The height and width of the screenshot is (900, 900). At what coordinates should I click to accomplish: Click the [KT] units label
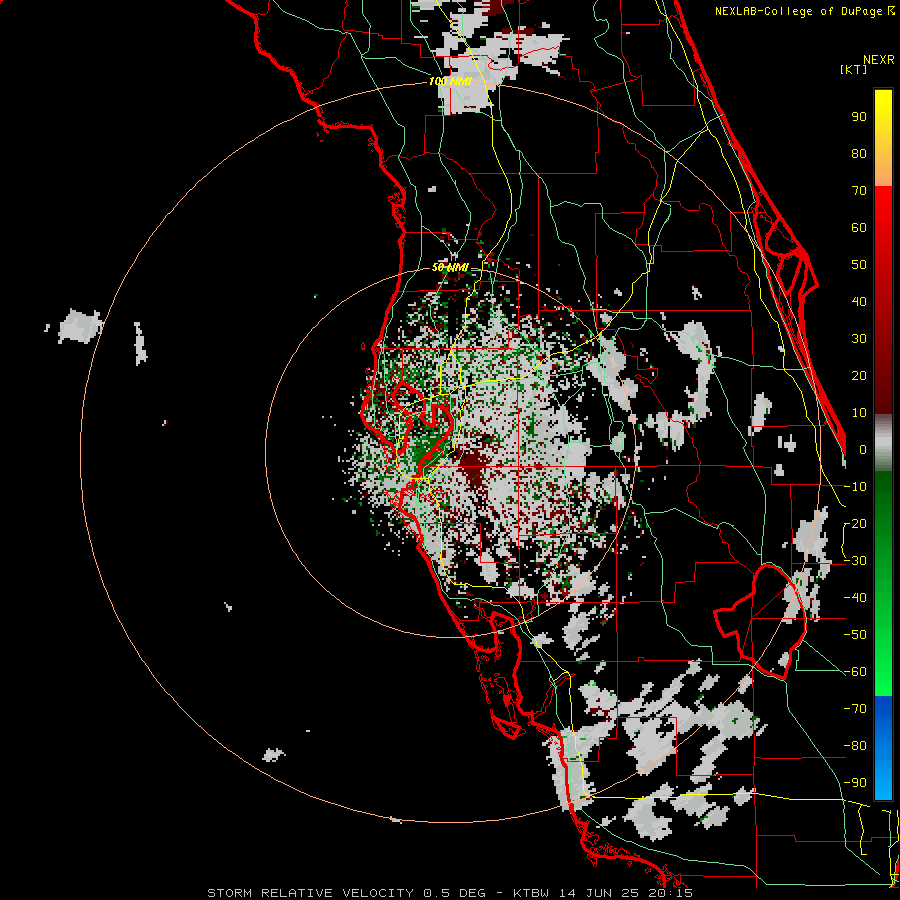(854, 69)
